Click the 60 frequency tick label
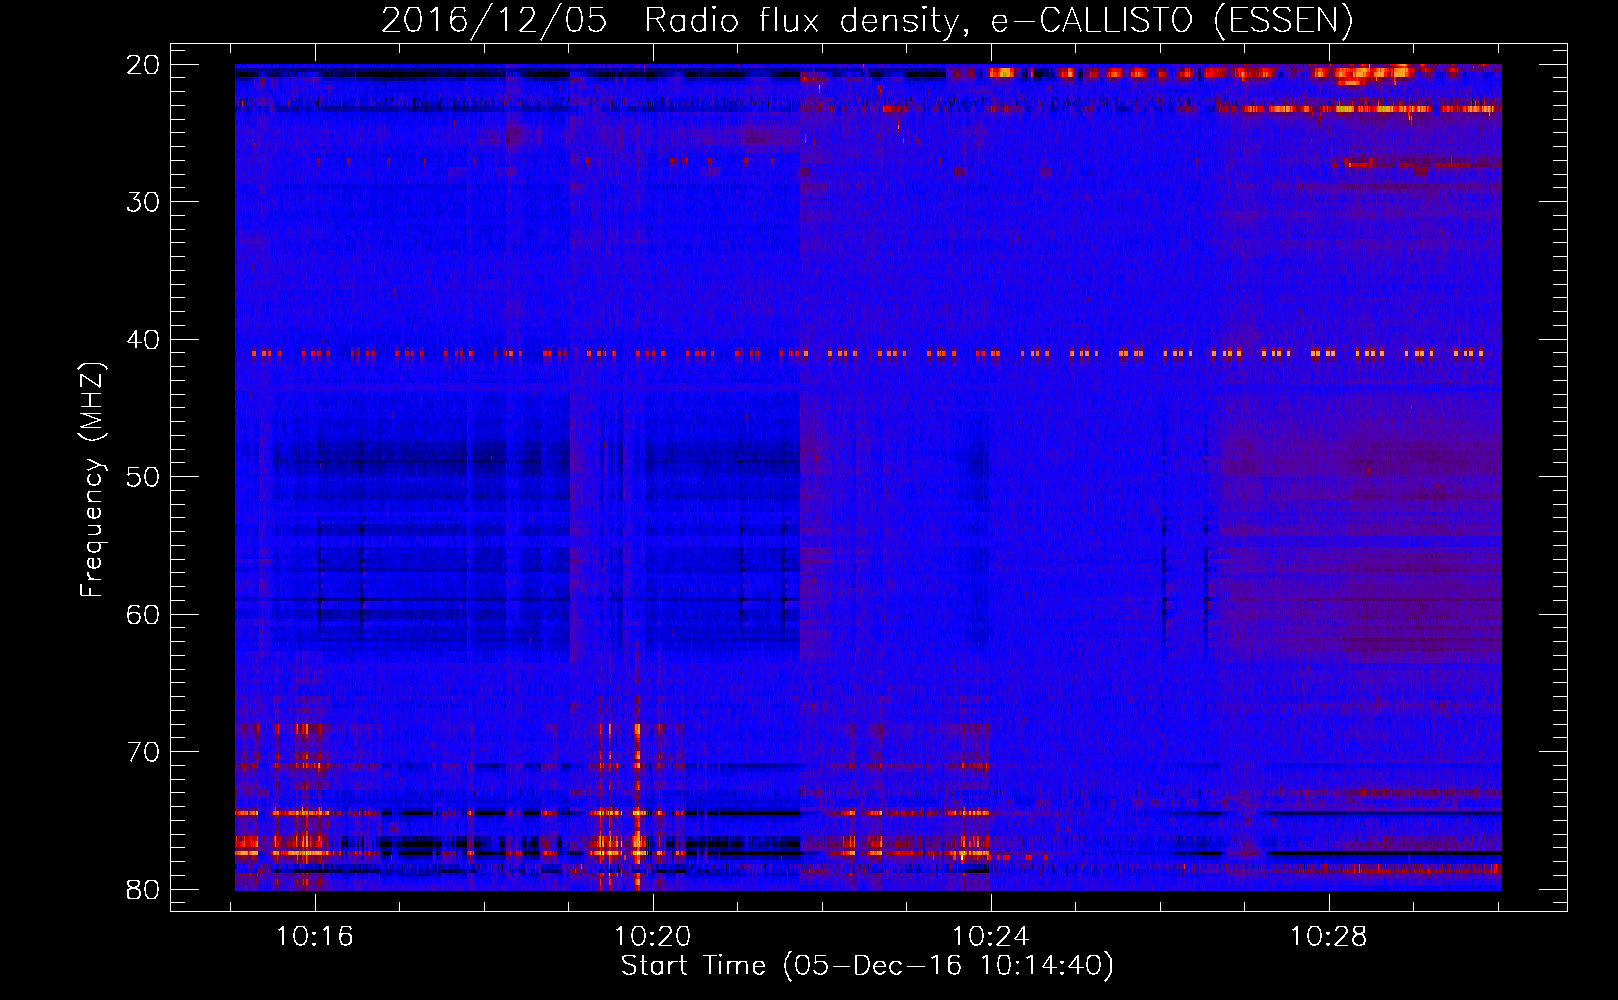The width and height of the screenshot is (1618, 1000). 144,614
